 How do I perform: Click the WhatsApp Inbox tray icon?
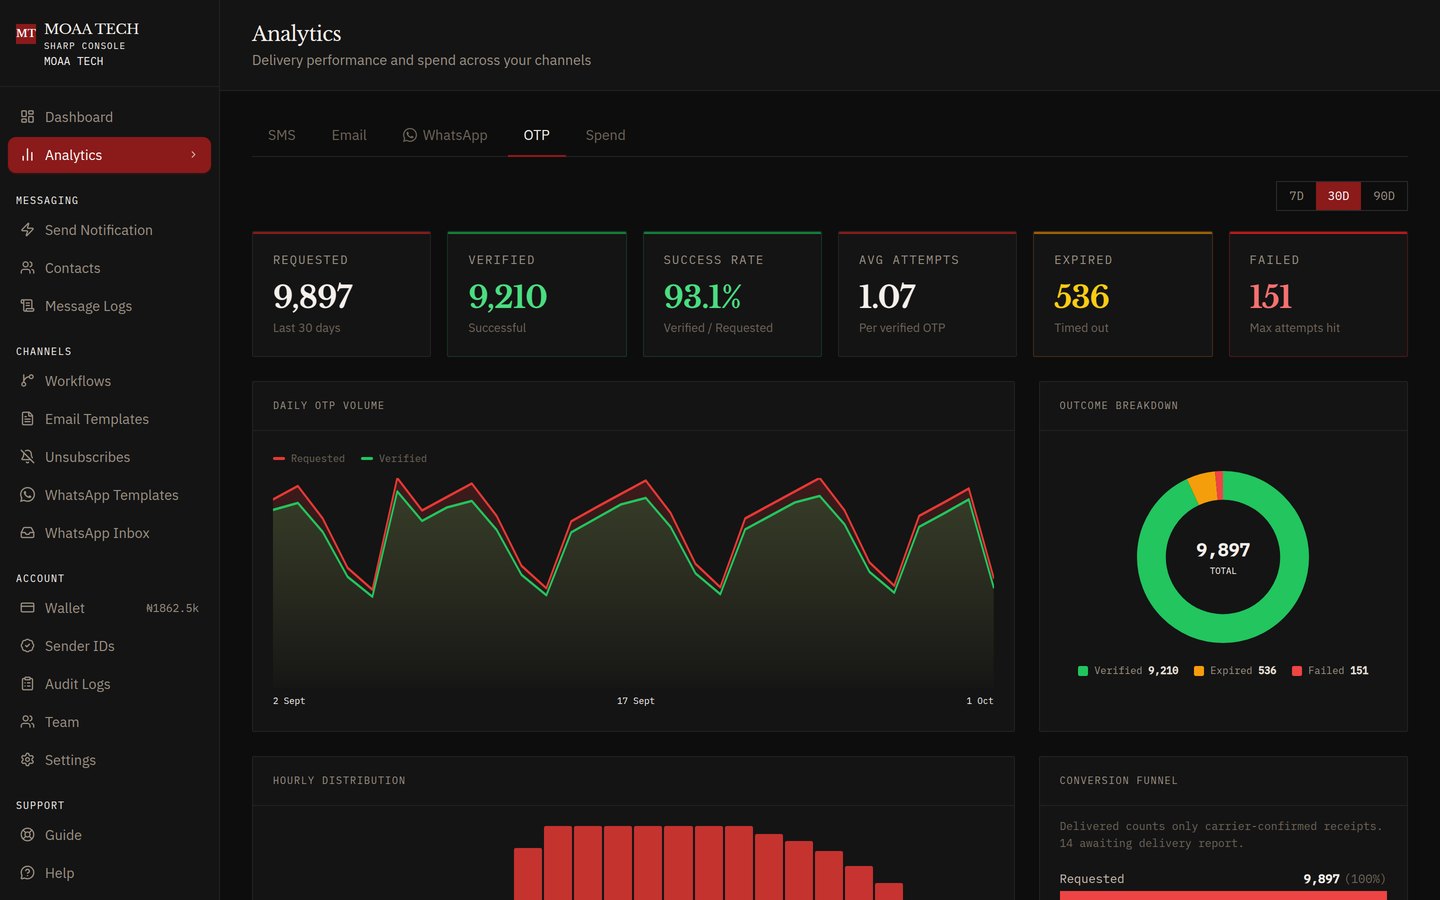[x=27, y=533]
